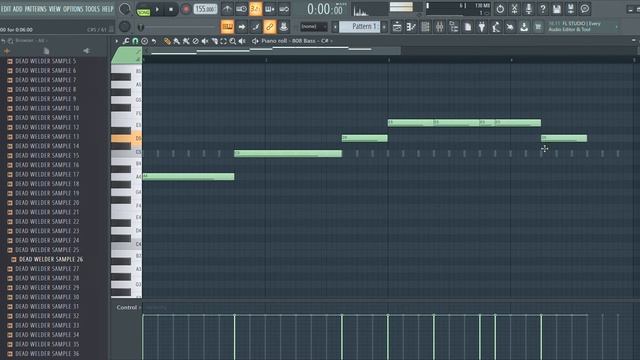640x360 pixels.
Task: Toggle the typing keyboard to piano icon
Action: point(269,9)
